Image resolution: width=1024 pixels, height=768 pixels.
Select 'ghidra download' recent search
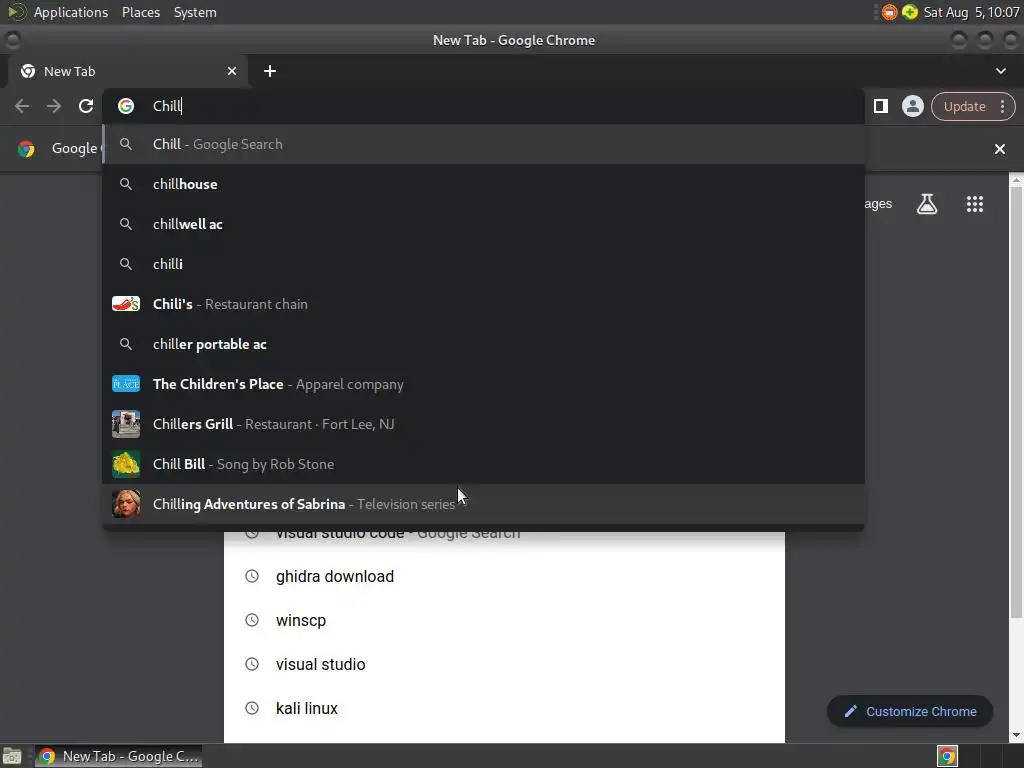click(504, 577)
